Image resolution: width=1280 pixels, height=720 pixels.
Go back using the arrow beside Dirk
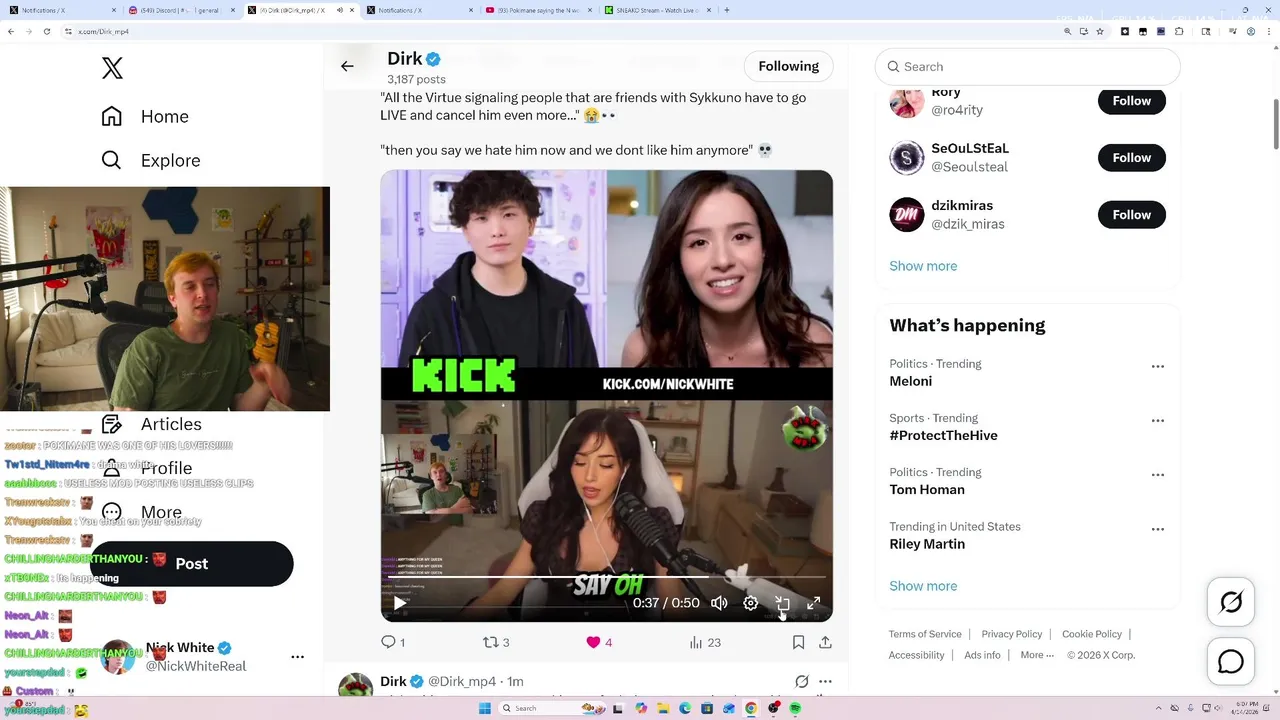(347, 66)
